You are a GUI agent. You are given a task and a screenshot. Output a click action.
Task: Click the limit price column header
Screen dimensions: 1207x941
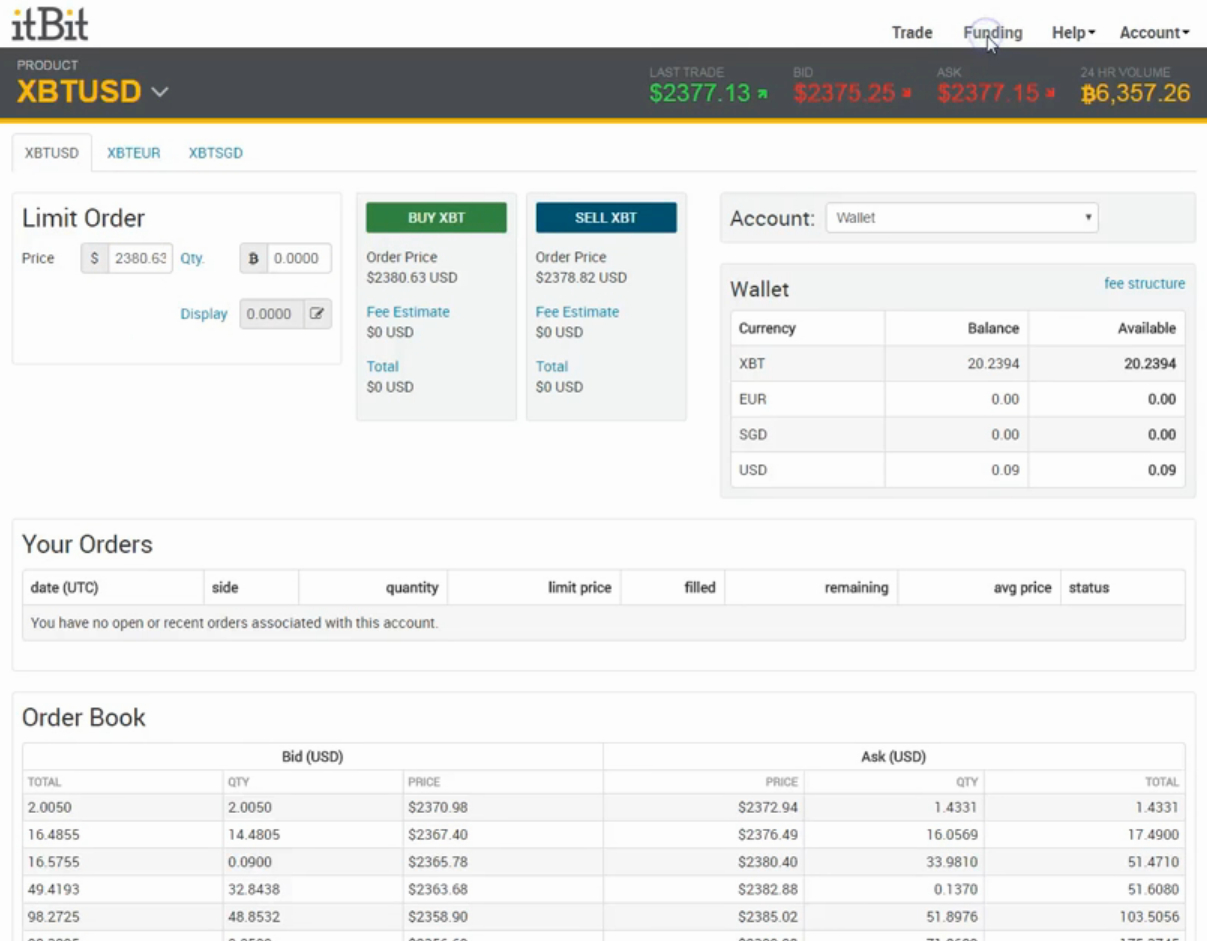pos(534,588)
